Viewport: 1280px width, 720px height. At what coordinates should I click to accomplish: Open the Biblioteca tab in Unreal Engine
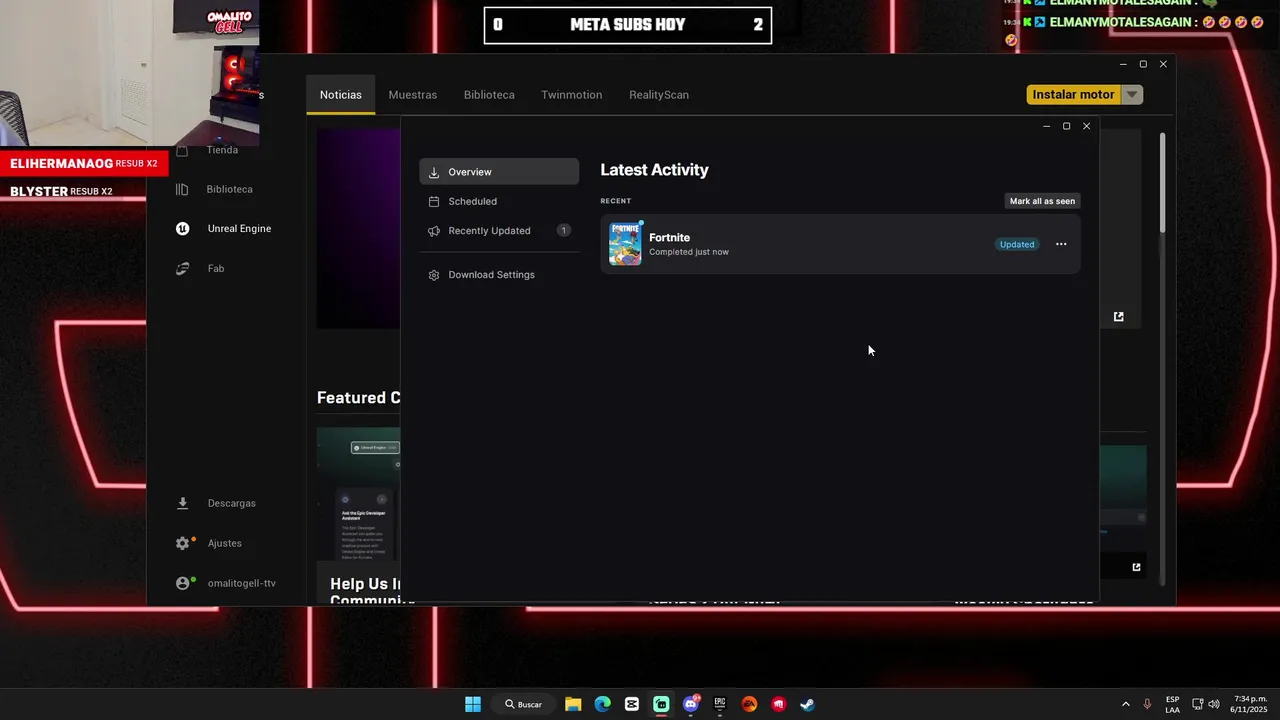point(489,95)
